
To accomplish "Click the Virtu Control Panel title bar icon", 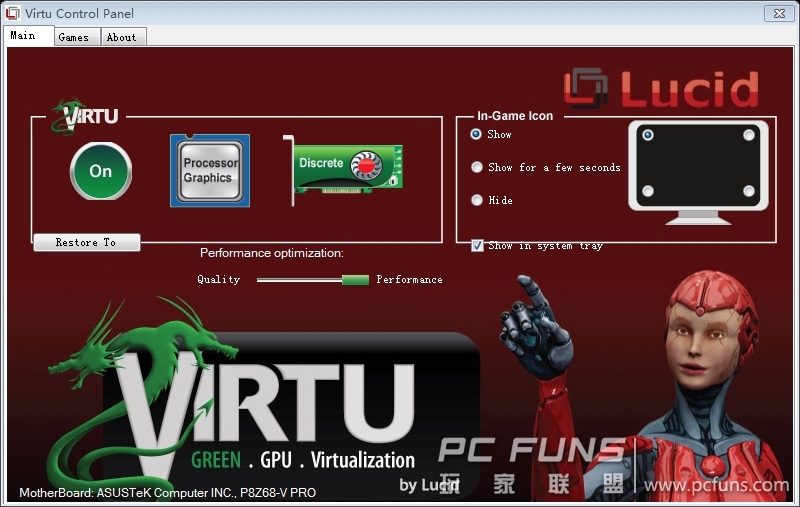I will [x=12, y=13].
